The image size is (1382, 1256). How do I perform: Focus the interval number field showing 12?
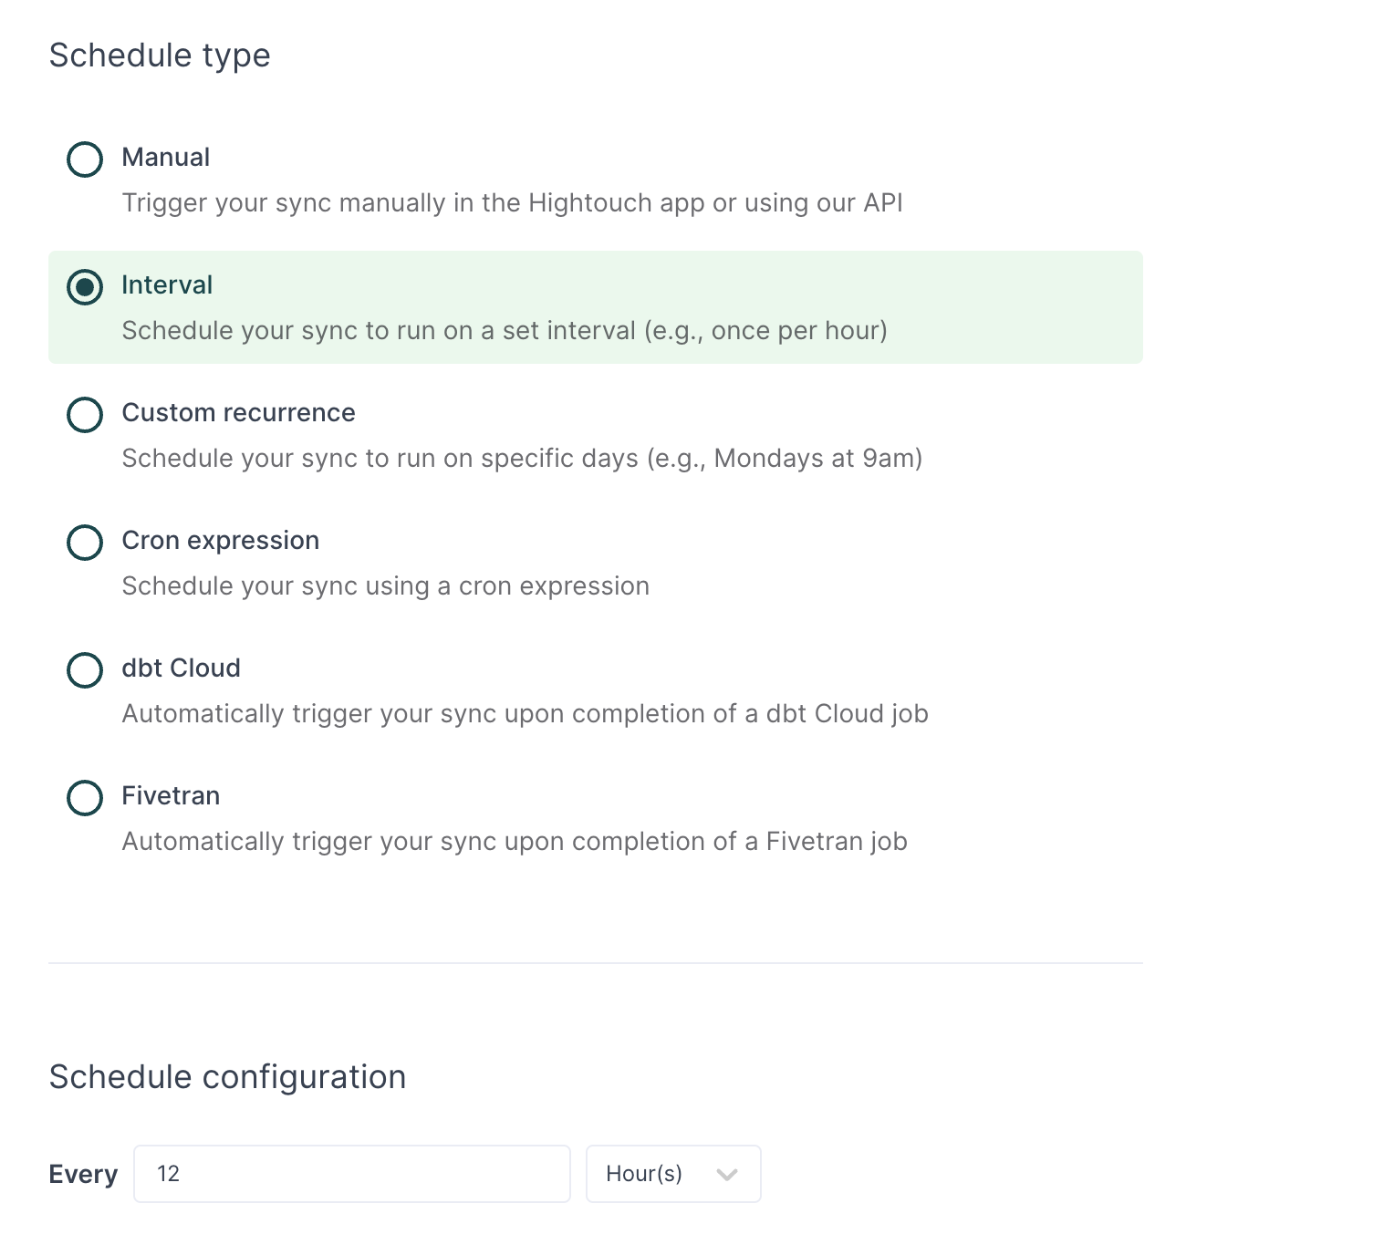point(351,1174)
